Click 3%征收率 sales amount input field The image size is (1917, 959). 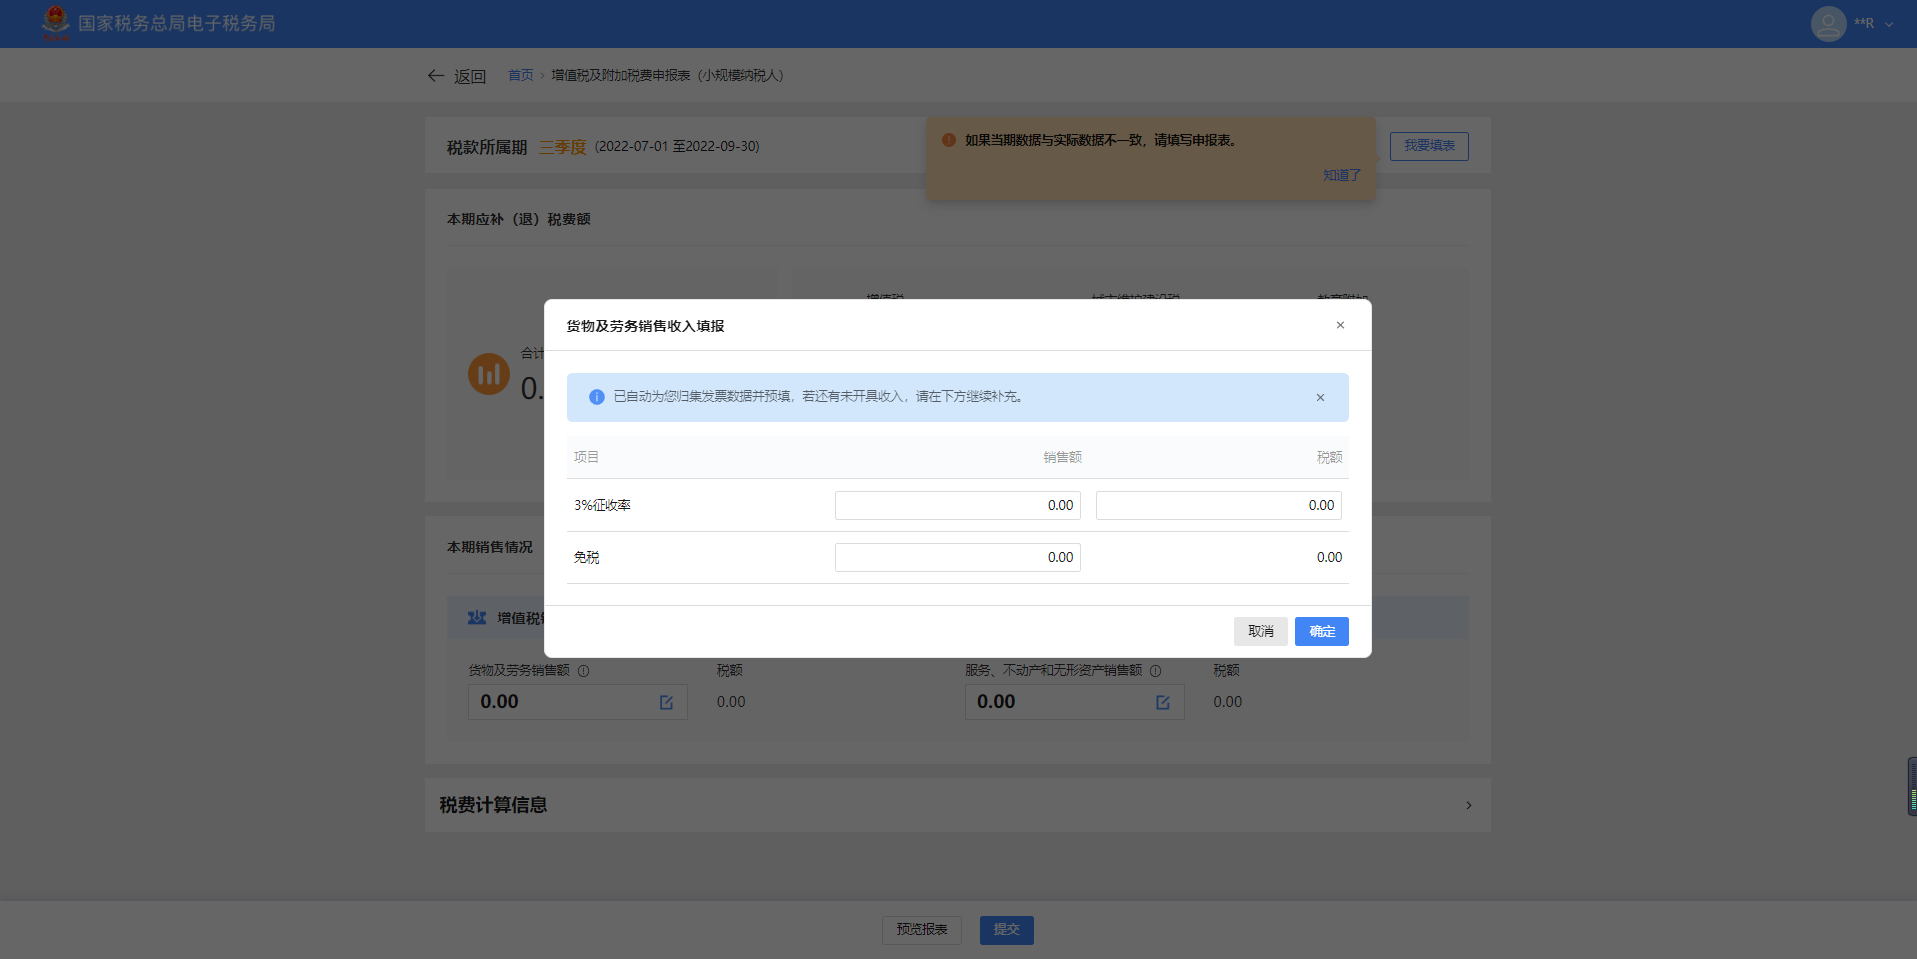tap(957, 506)
